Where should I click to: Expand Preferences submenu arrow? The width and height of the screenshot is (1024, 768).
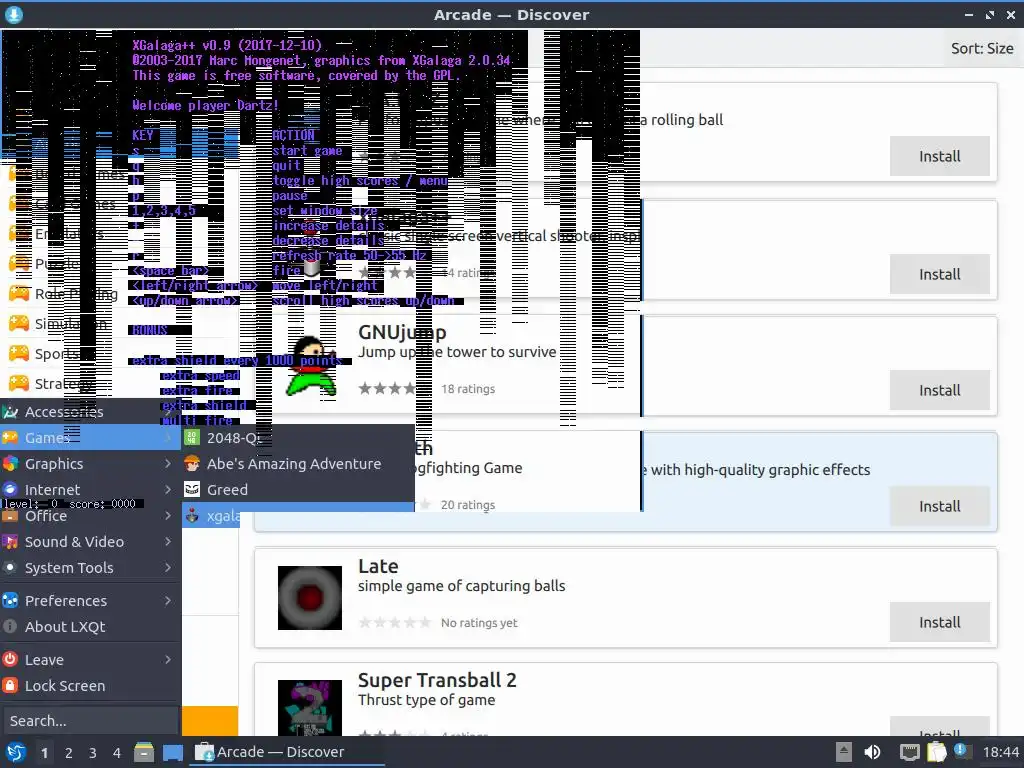(168, 601)
